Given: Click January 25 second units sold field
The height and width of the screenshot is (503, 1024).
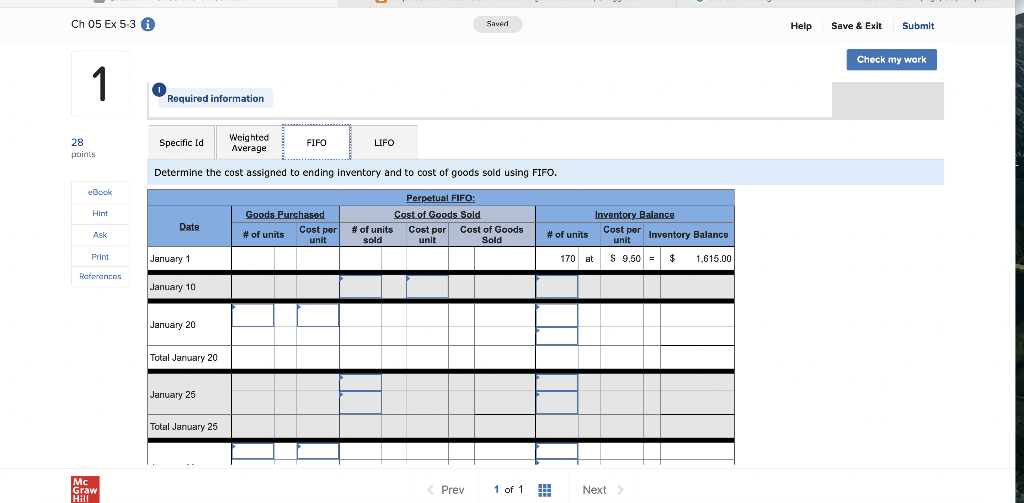Looking at the screenshot, I should pos(360,402).
